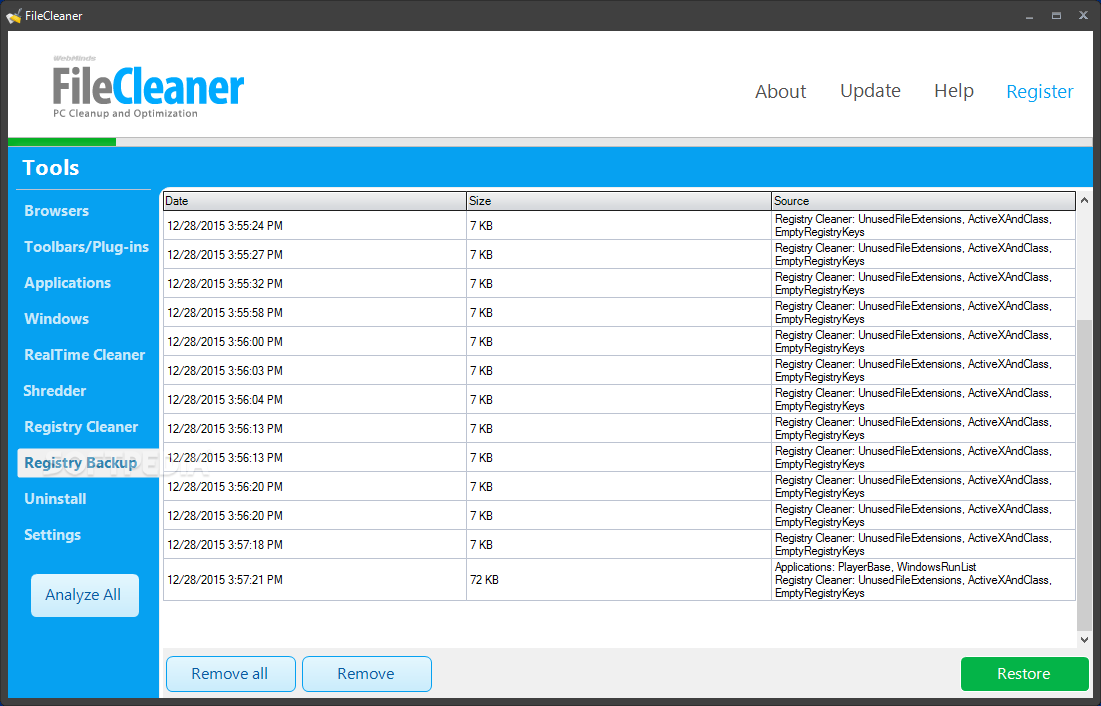Select the backup dated 12/28/2015 3:57:21 PM
Image resolution: width=1101 pixels, height=706 pixels.
click(619, 580)
